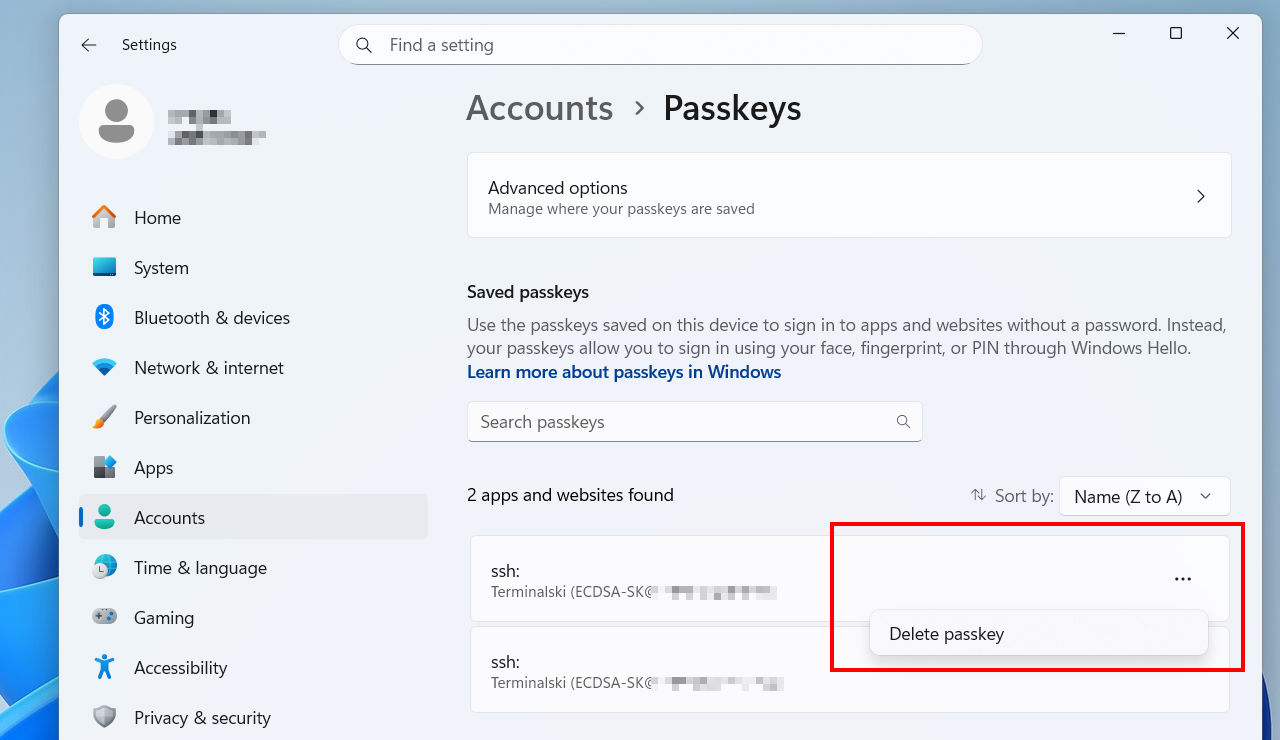Image resolution: width=1280 pixels, height=740 pixels.
Task: Click the search magnifier in Find a setting
Action: 364,45
